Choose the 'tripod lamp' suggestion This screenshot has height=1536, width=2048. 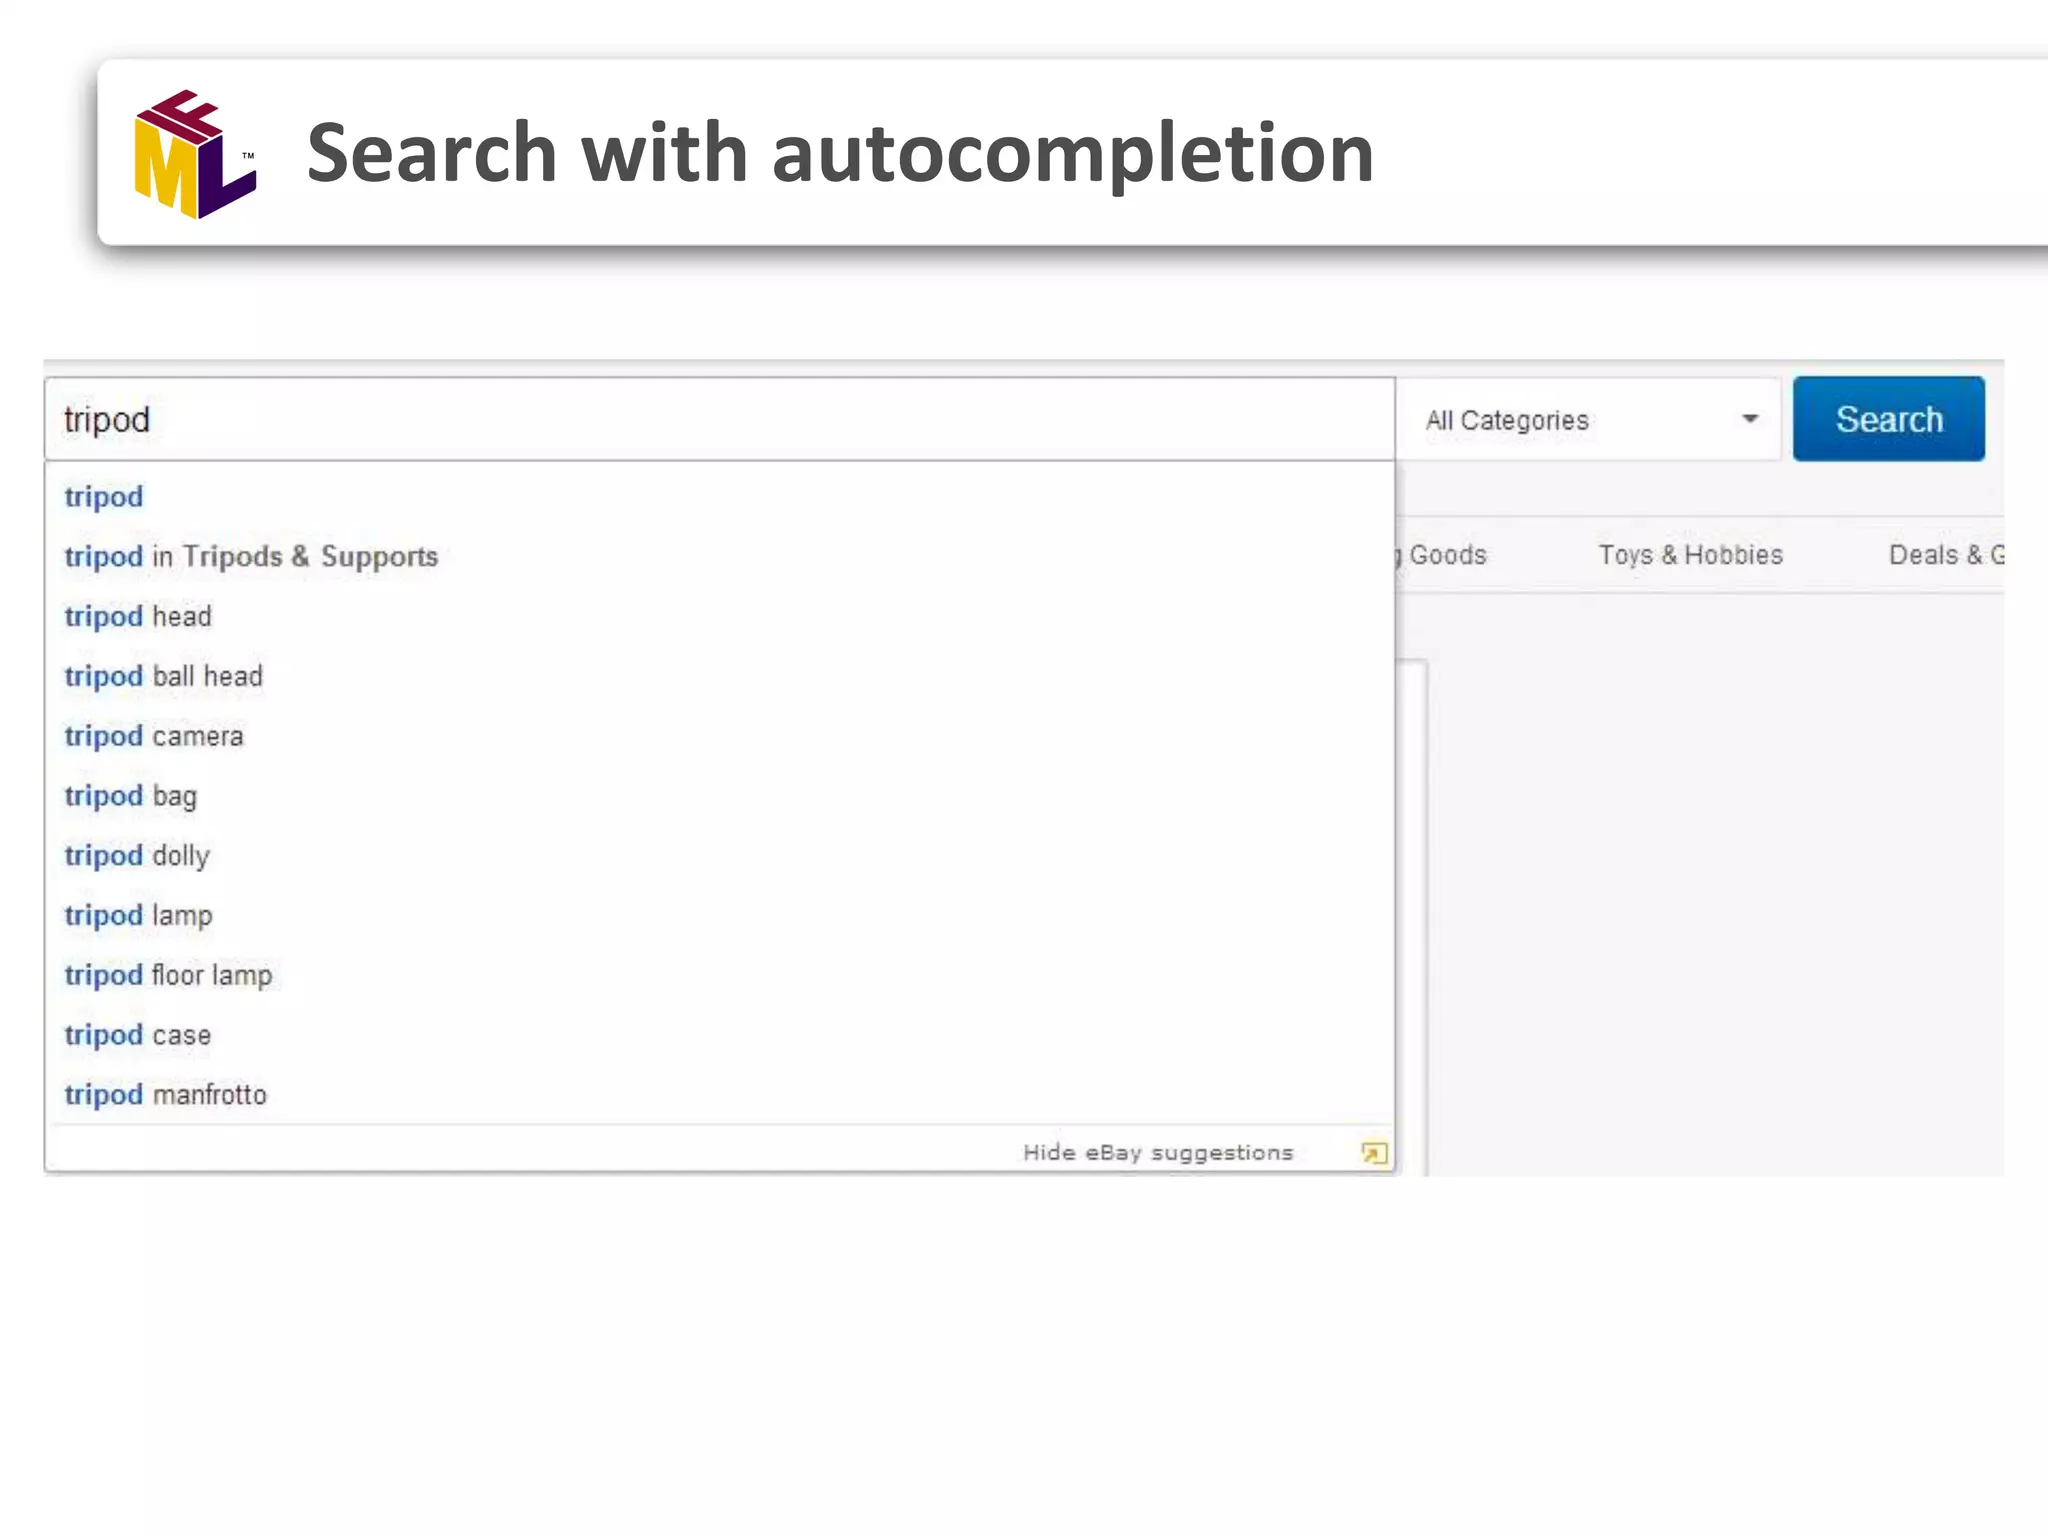(x=138, y=916)
